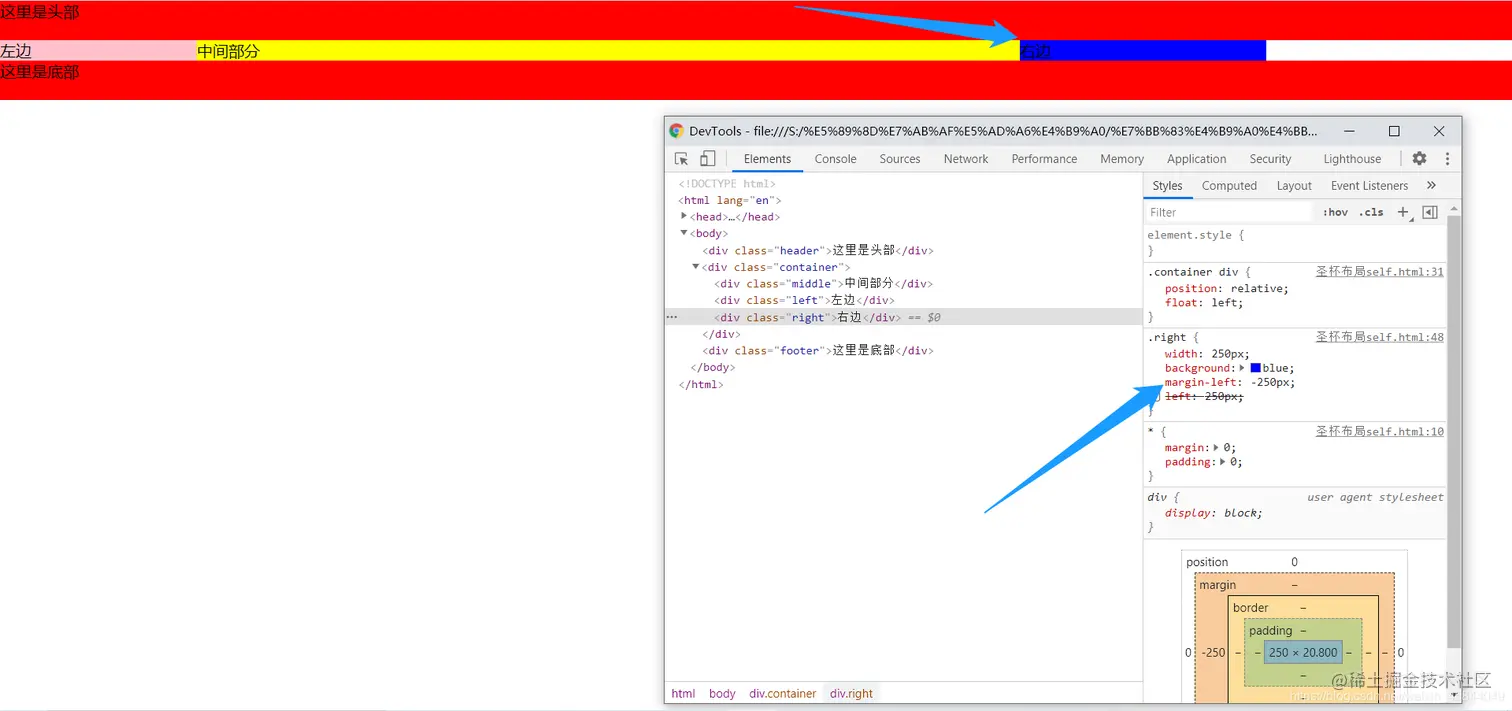Click the yellow 中间部分 block on the page
Screen dimensions: 1512x711
pos(608,50)
